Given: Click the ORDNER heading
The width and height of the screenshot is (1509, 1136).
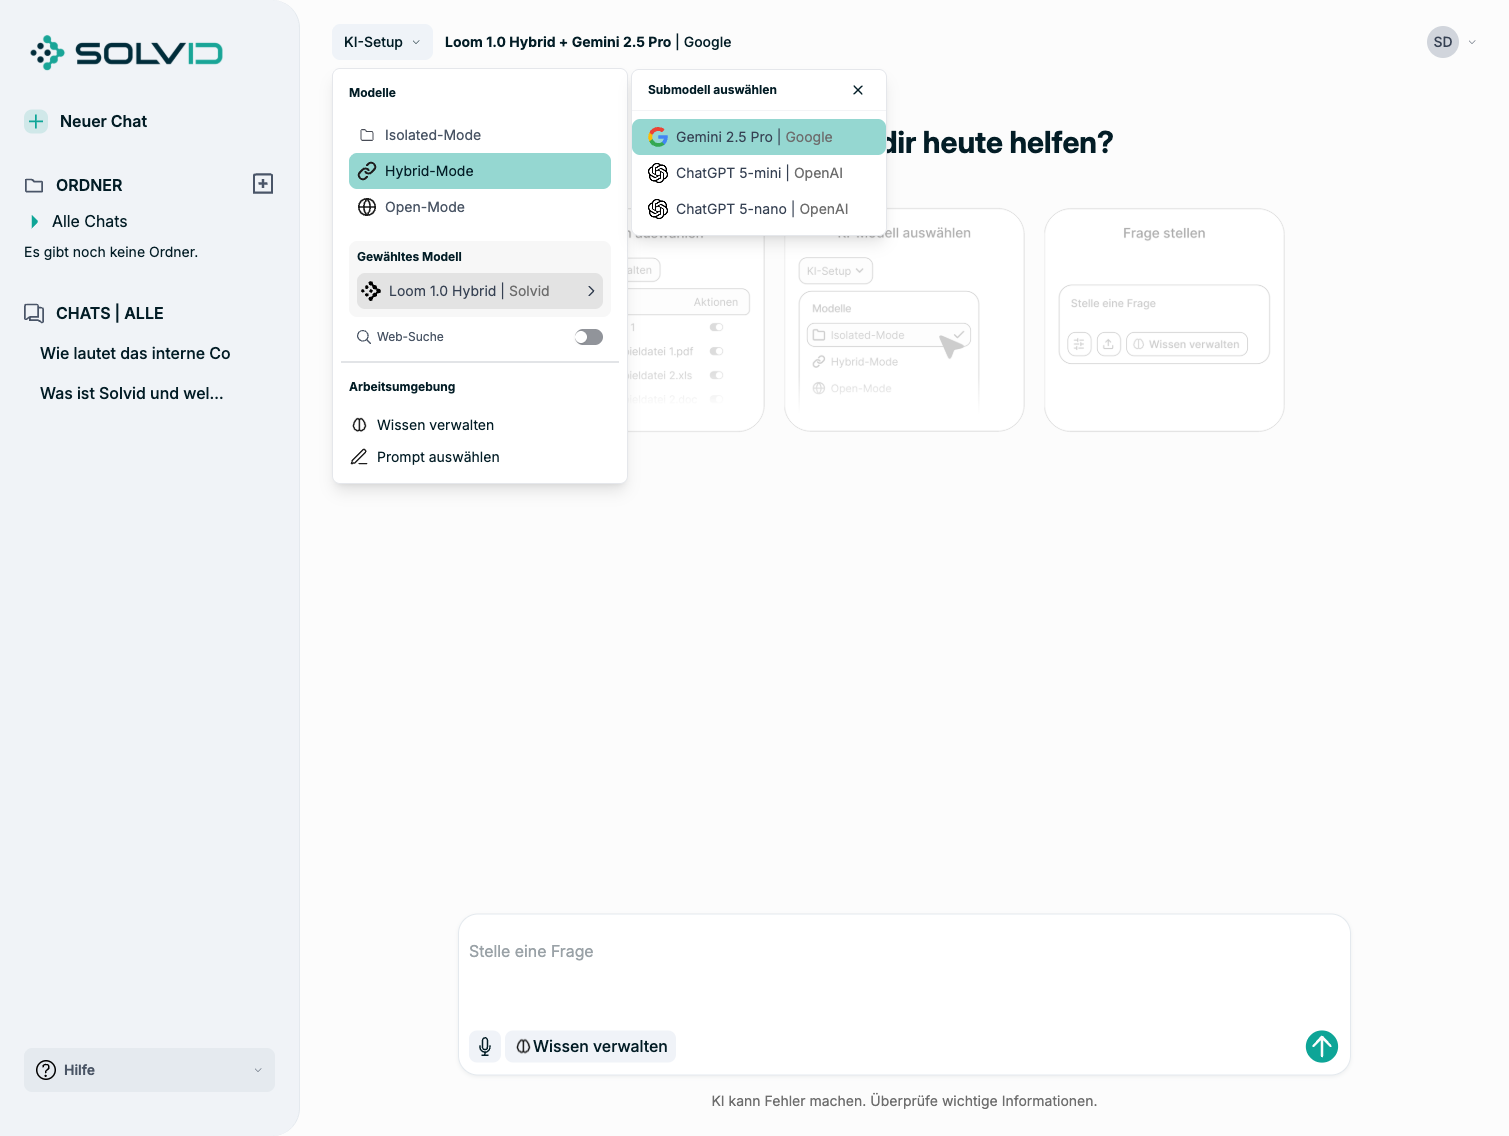Looking at the screenshot, I should tap(89, 185).
